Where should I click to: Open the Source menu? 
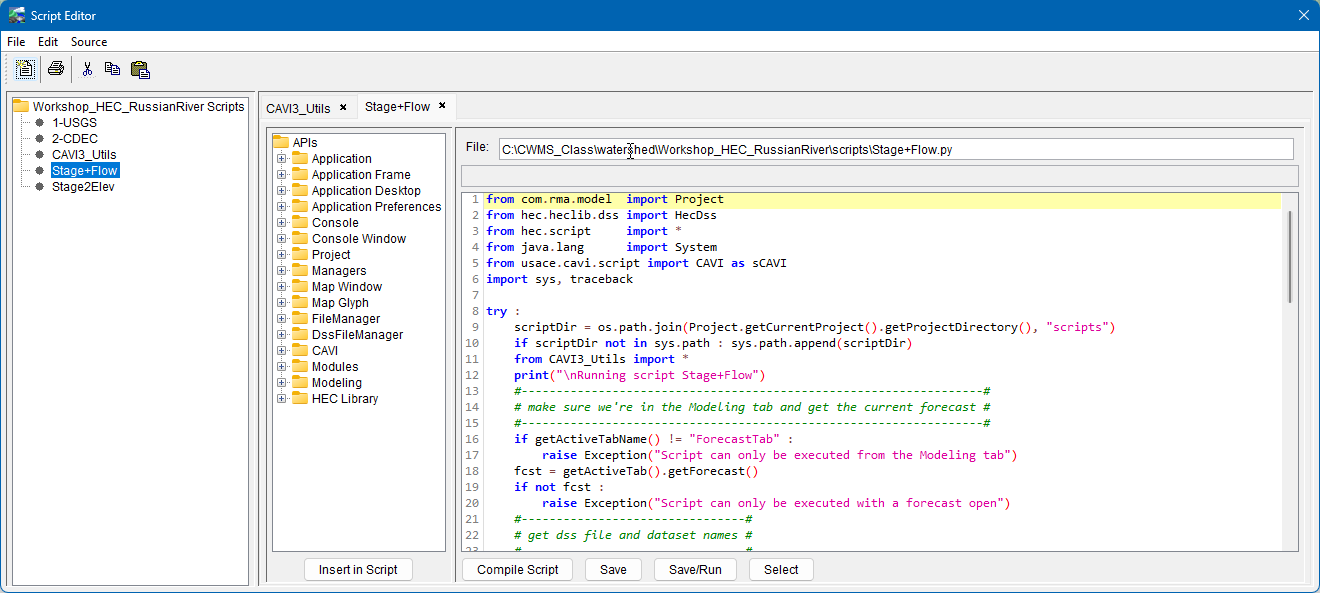(x=89, y=42)
